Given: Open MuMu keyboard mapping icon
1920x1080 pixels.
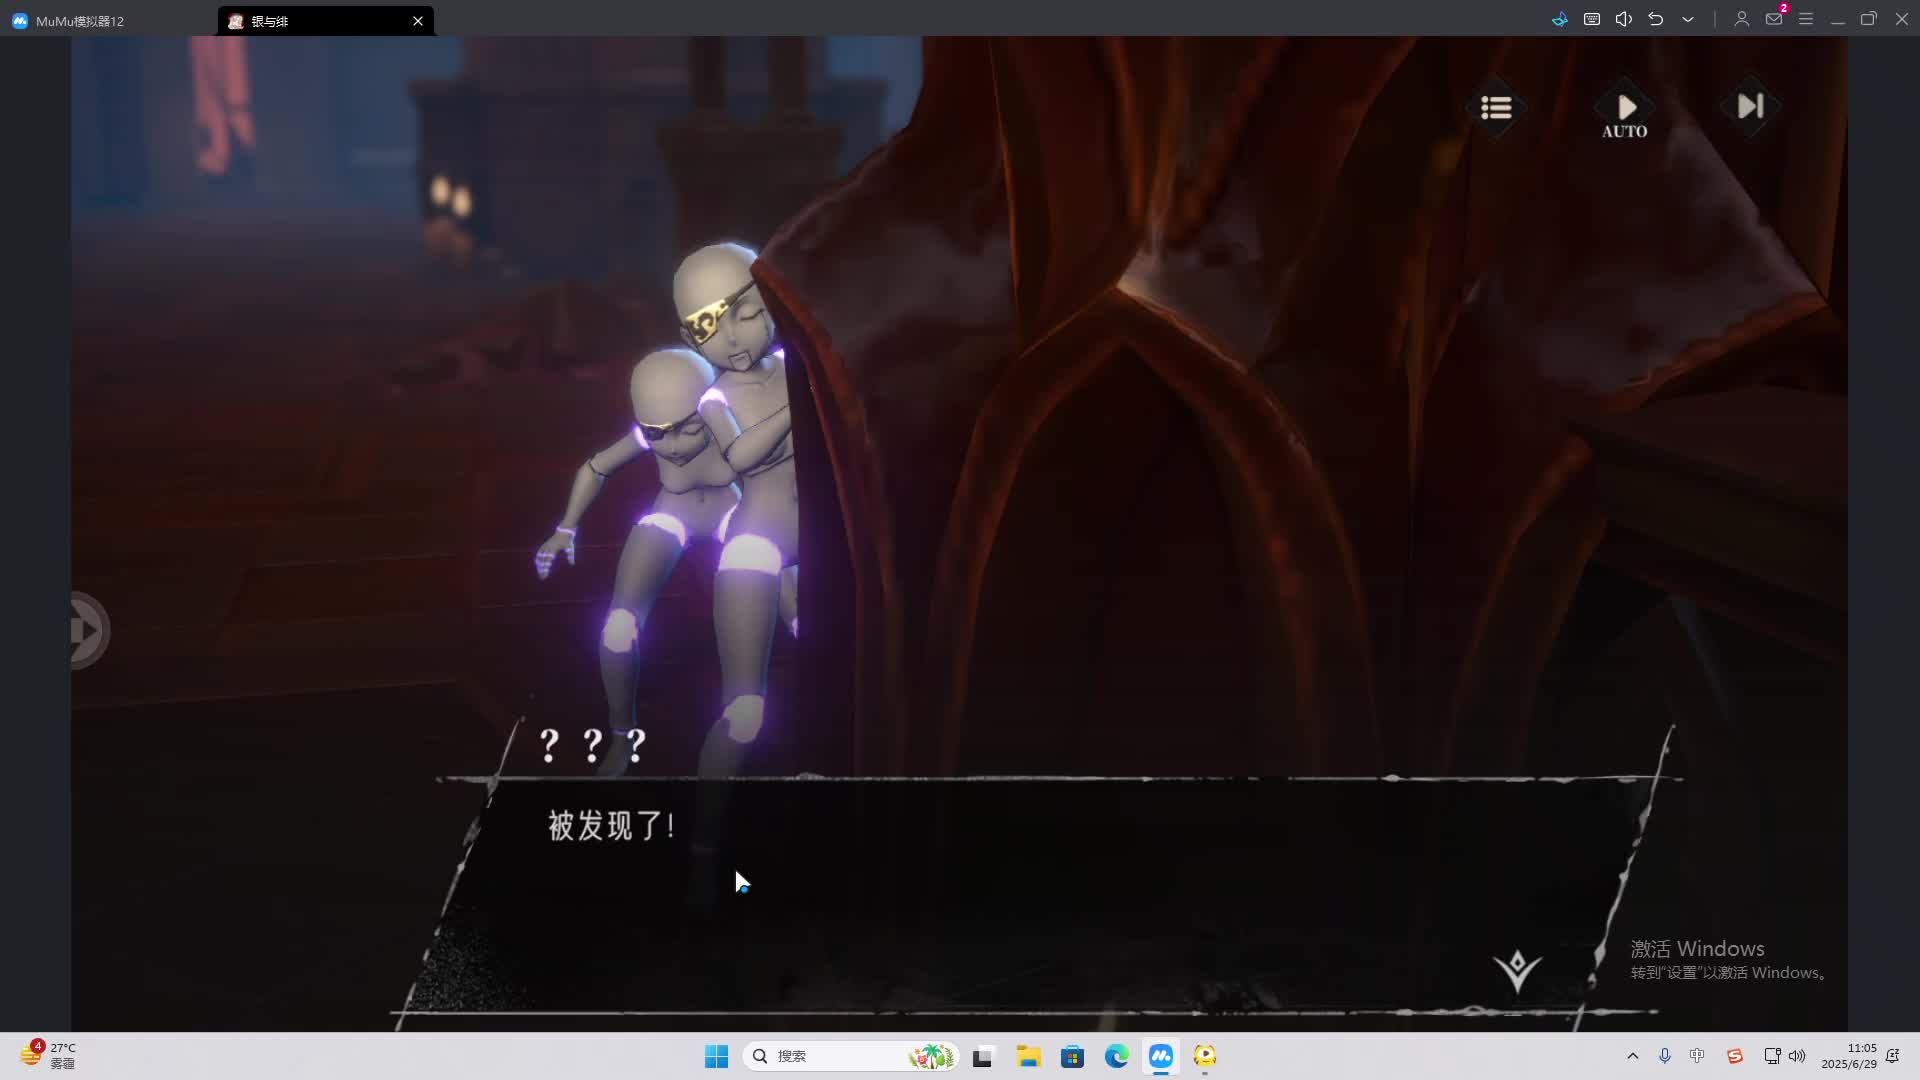Looking at the screenshot, I should [1592, 19].
